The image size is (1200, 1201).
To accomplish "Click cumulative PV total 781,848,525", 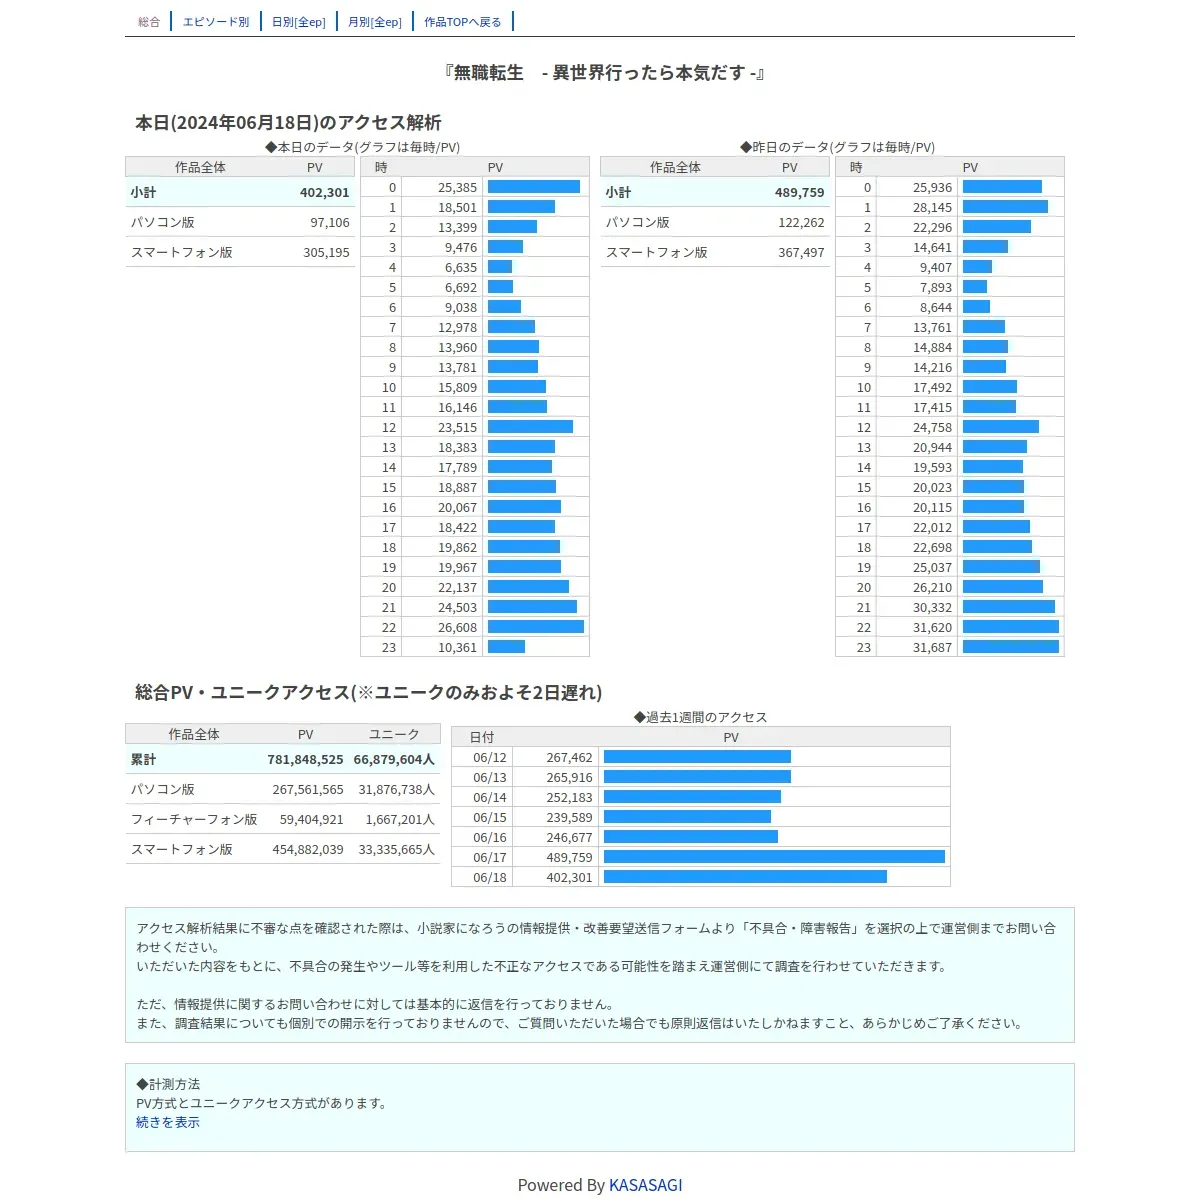I will pyautogui.click(x=305, y=759).
